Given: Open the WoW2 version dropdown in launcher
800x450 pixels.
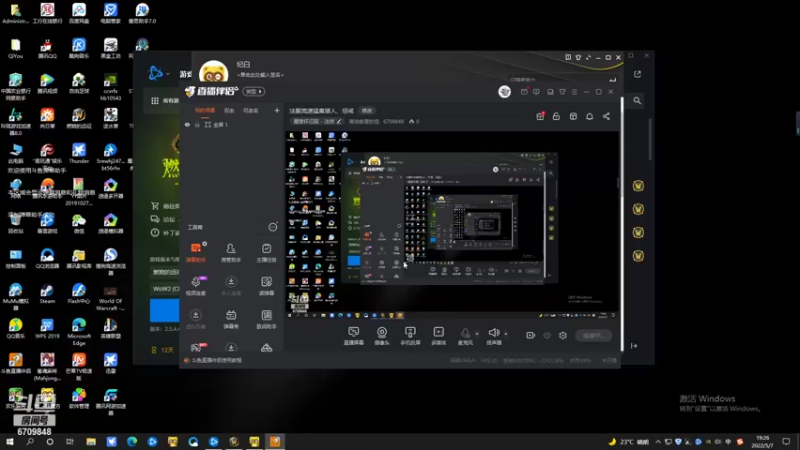Looking at the screenshot, I should (164, 288).
